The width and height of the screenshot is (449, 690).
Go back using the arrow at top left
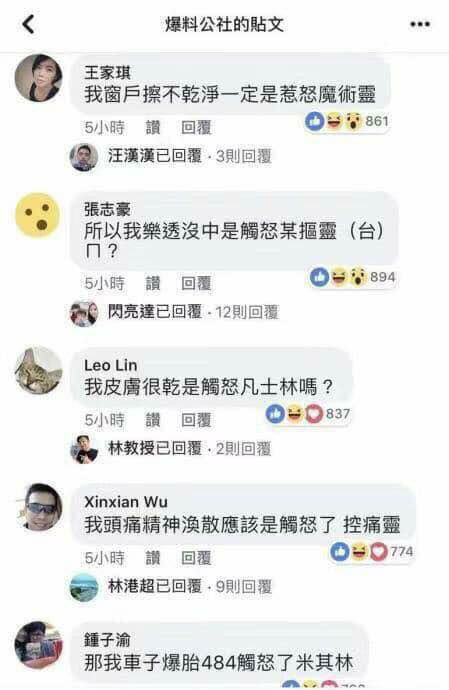29,24
